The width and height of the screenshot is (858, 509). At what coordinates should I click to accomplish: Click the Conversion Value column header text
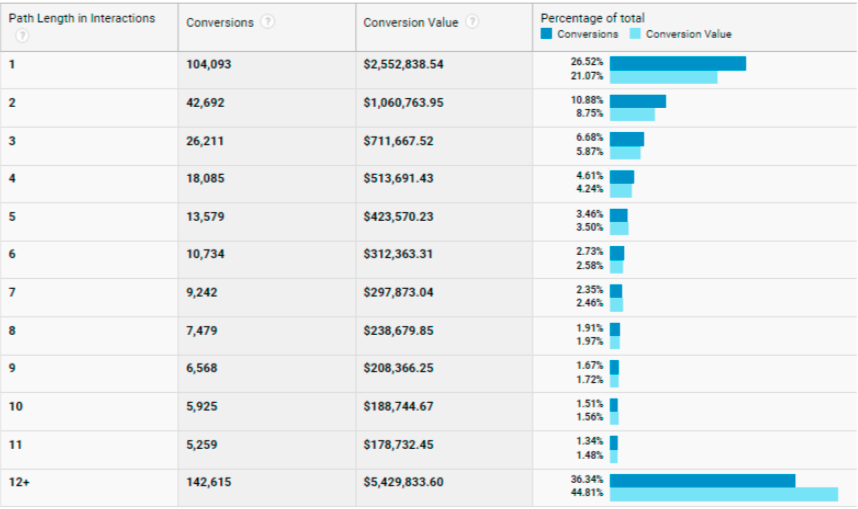click(410, 22)
